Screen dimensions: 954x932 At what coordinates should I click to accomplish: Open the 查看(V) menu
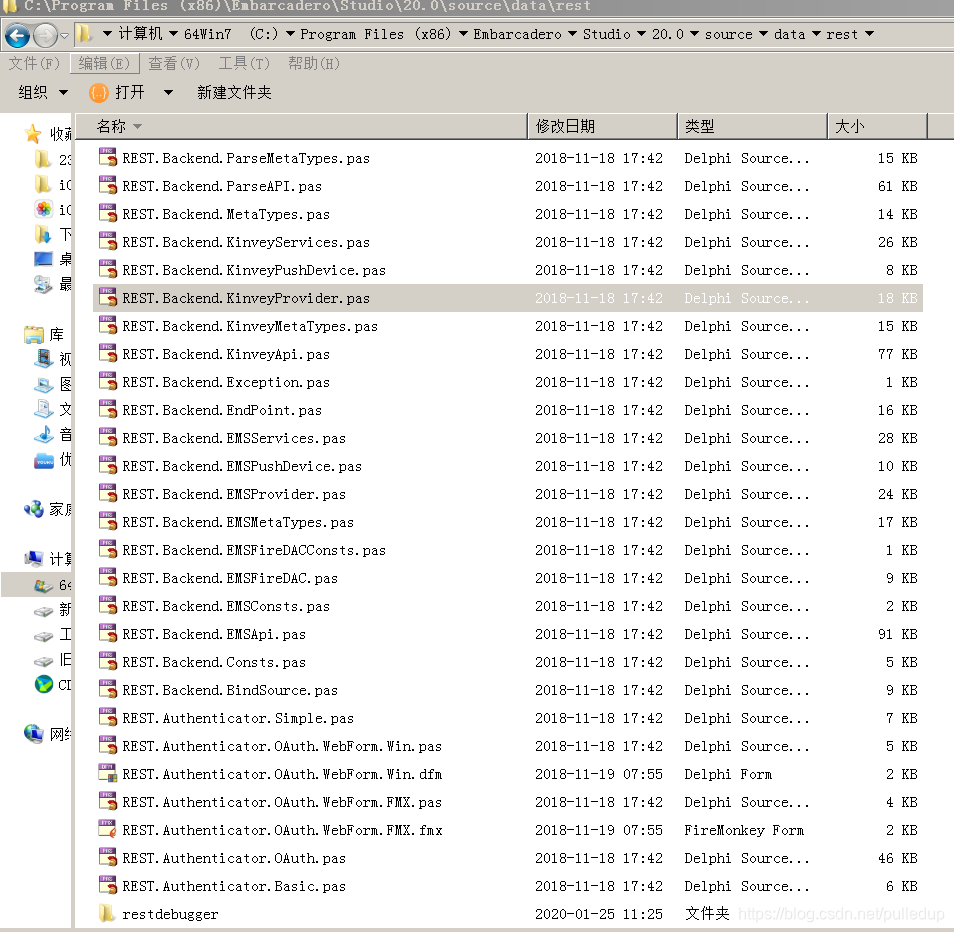(174, 63)
